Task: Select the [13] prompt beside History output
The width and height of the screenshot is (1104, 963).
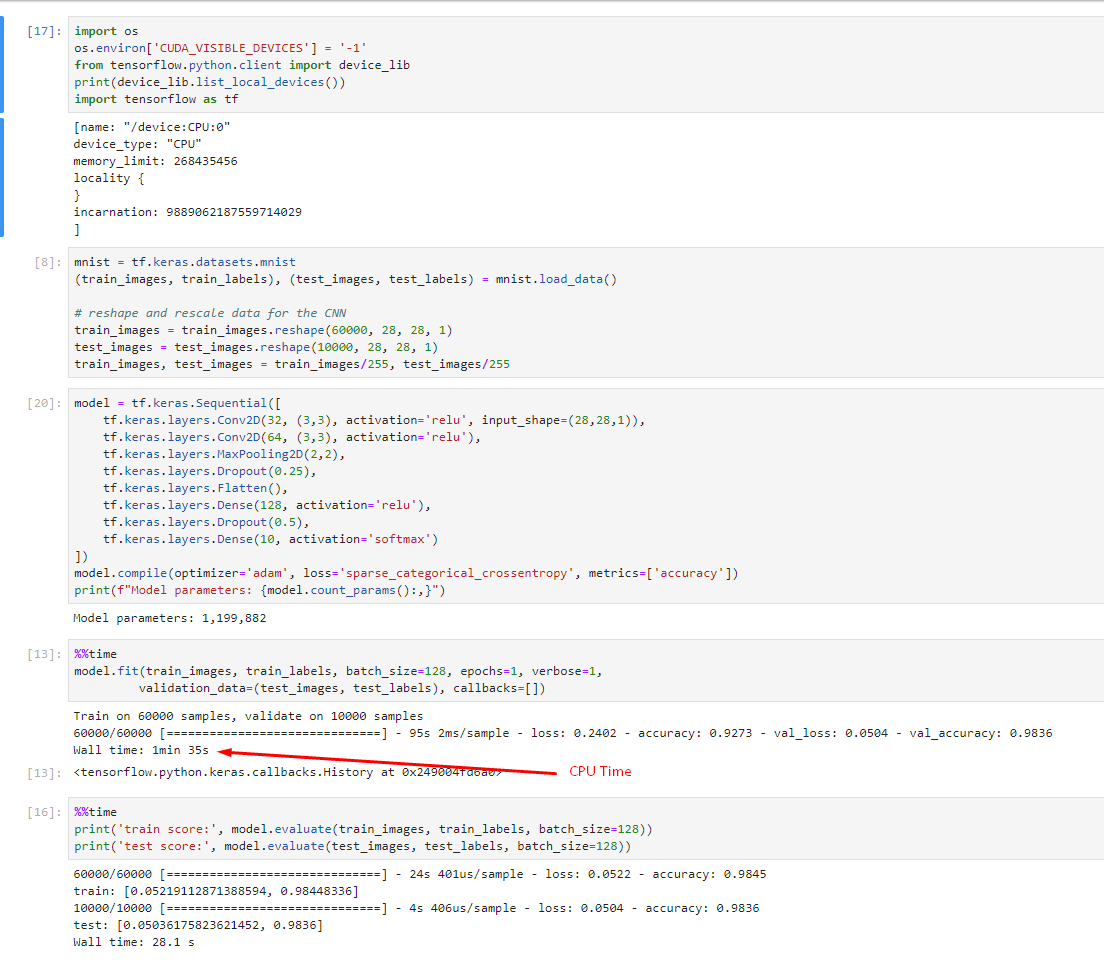Action: (44, 773)
